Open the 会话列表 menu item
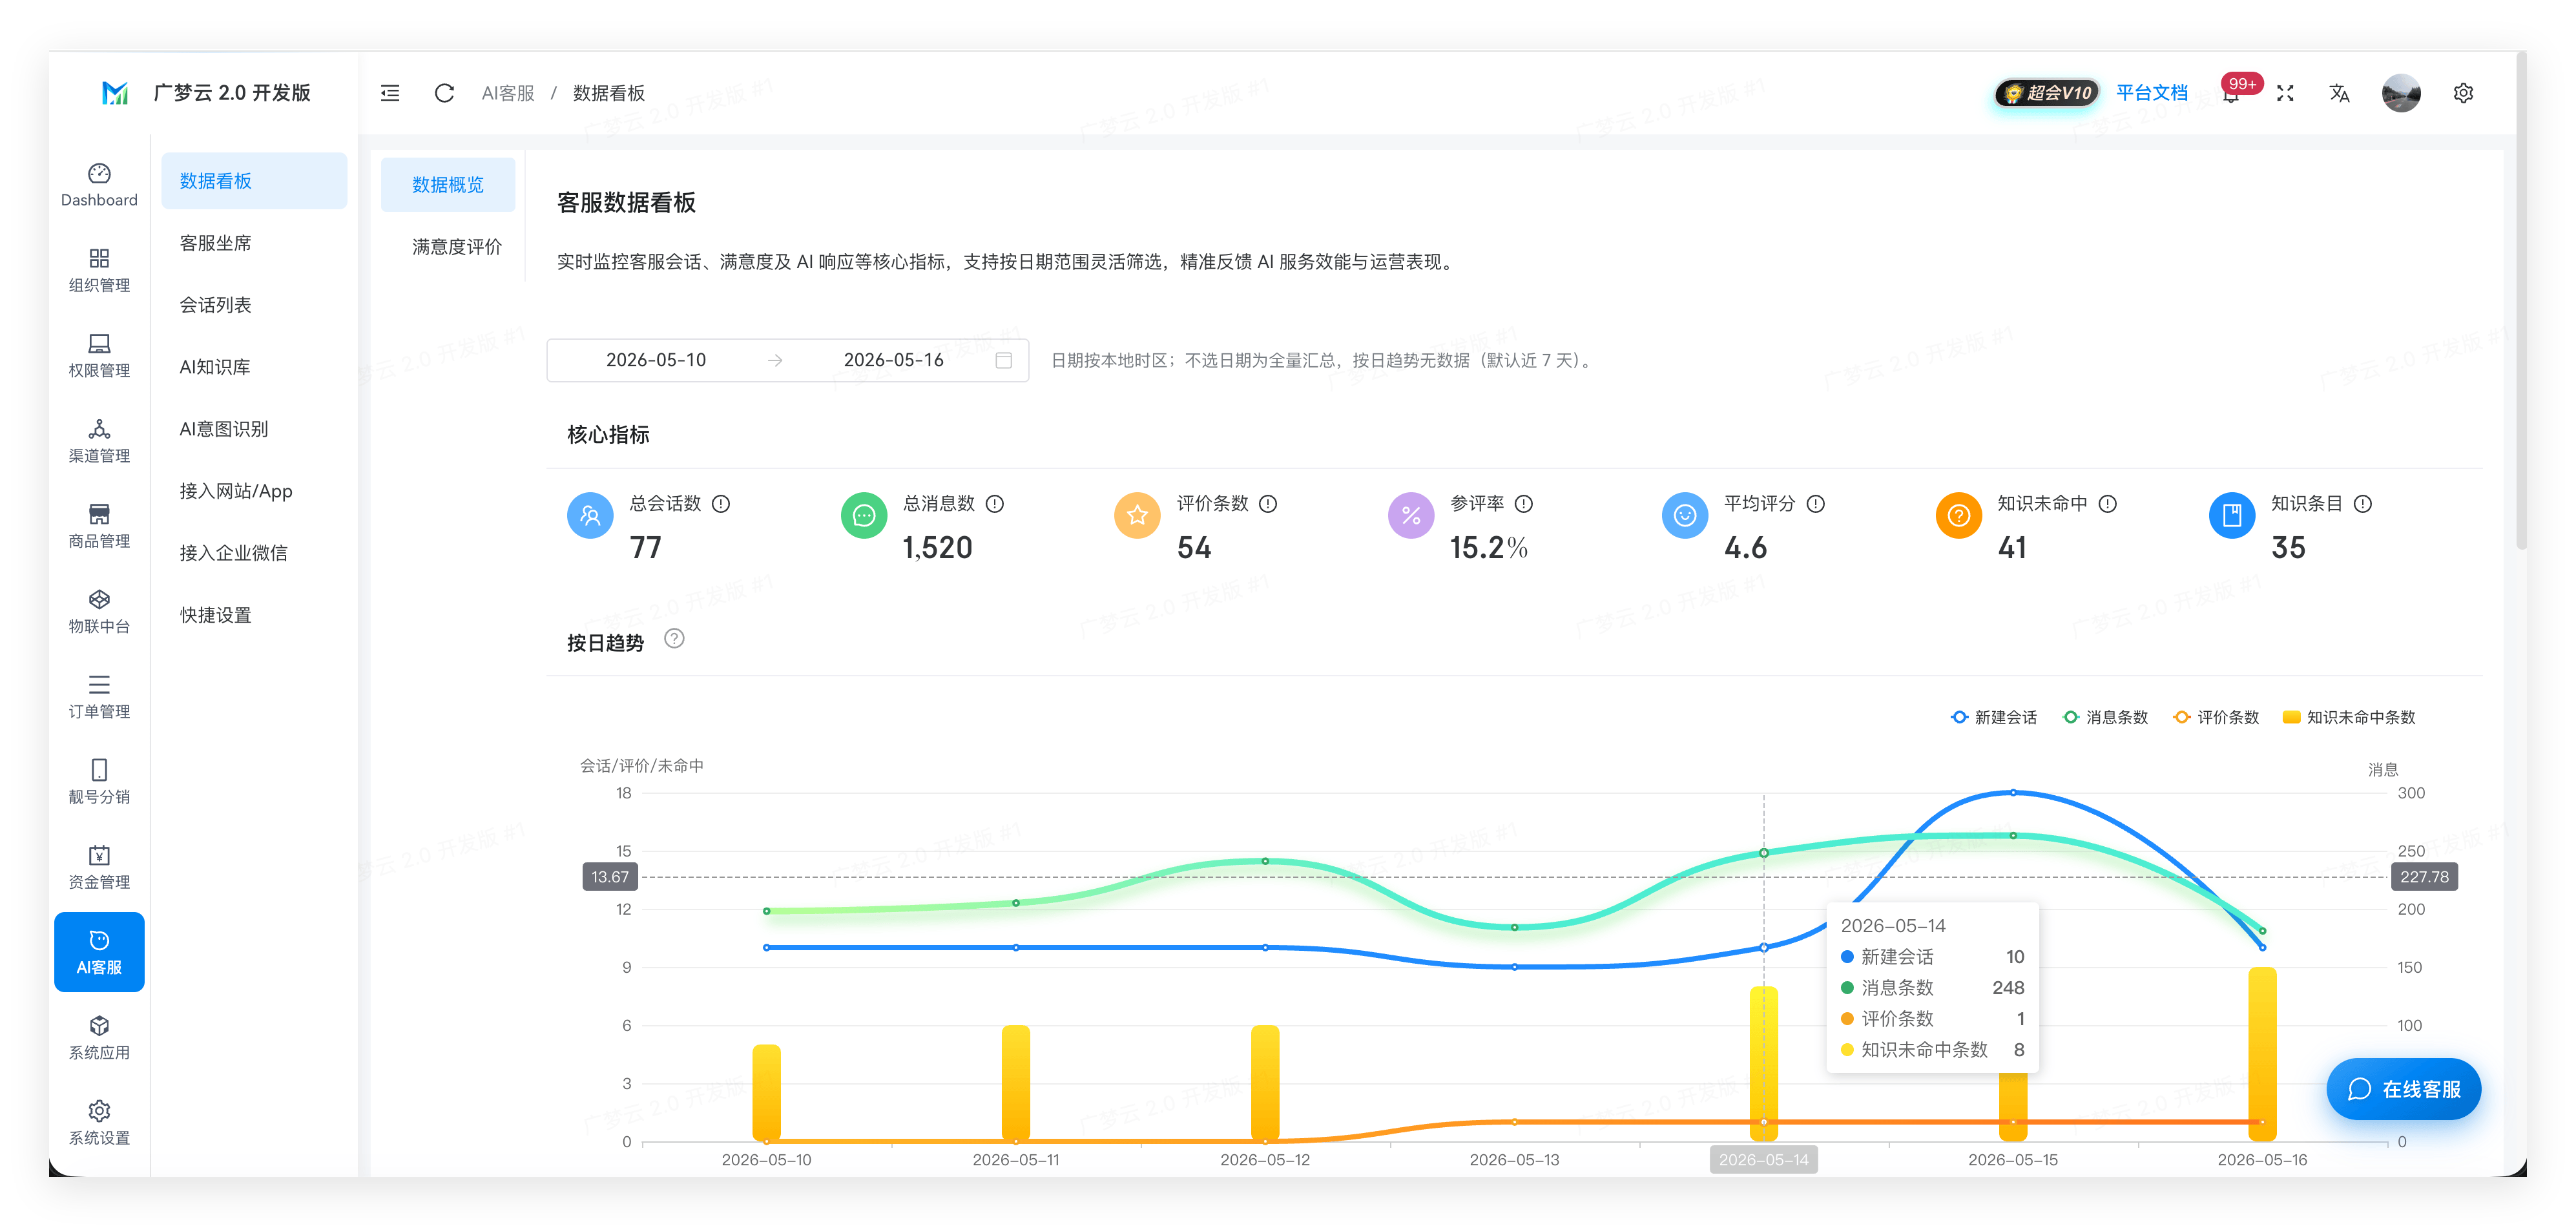 254,305
